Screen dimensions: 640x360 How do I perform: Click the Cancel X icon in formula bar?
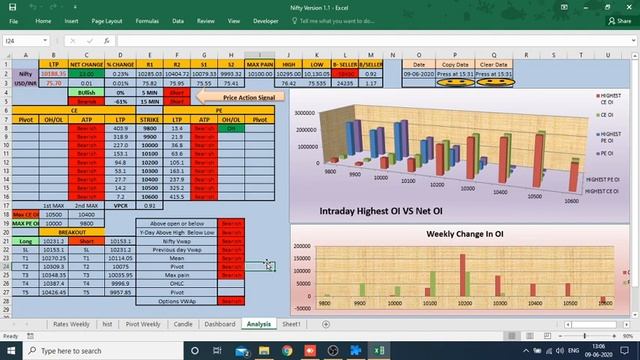[x=73, y=41]
